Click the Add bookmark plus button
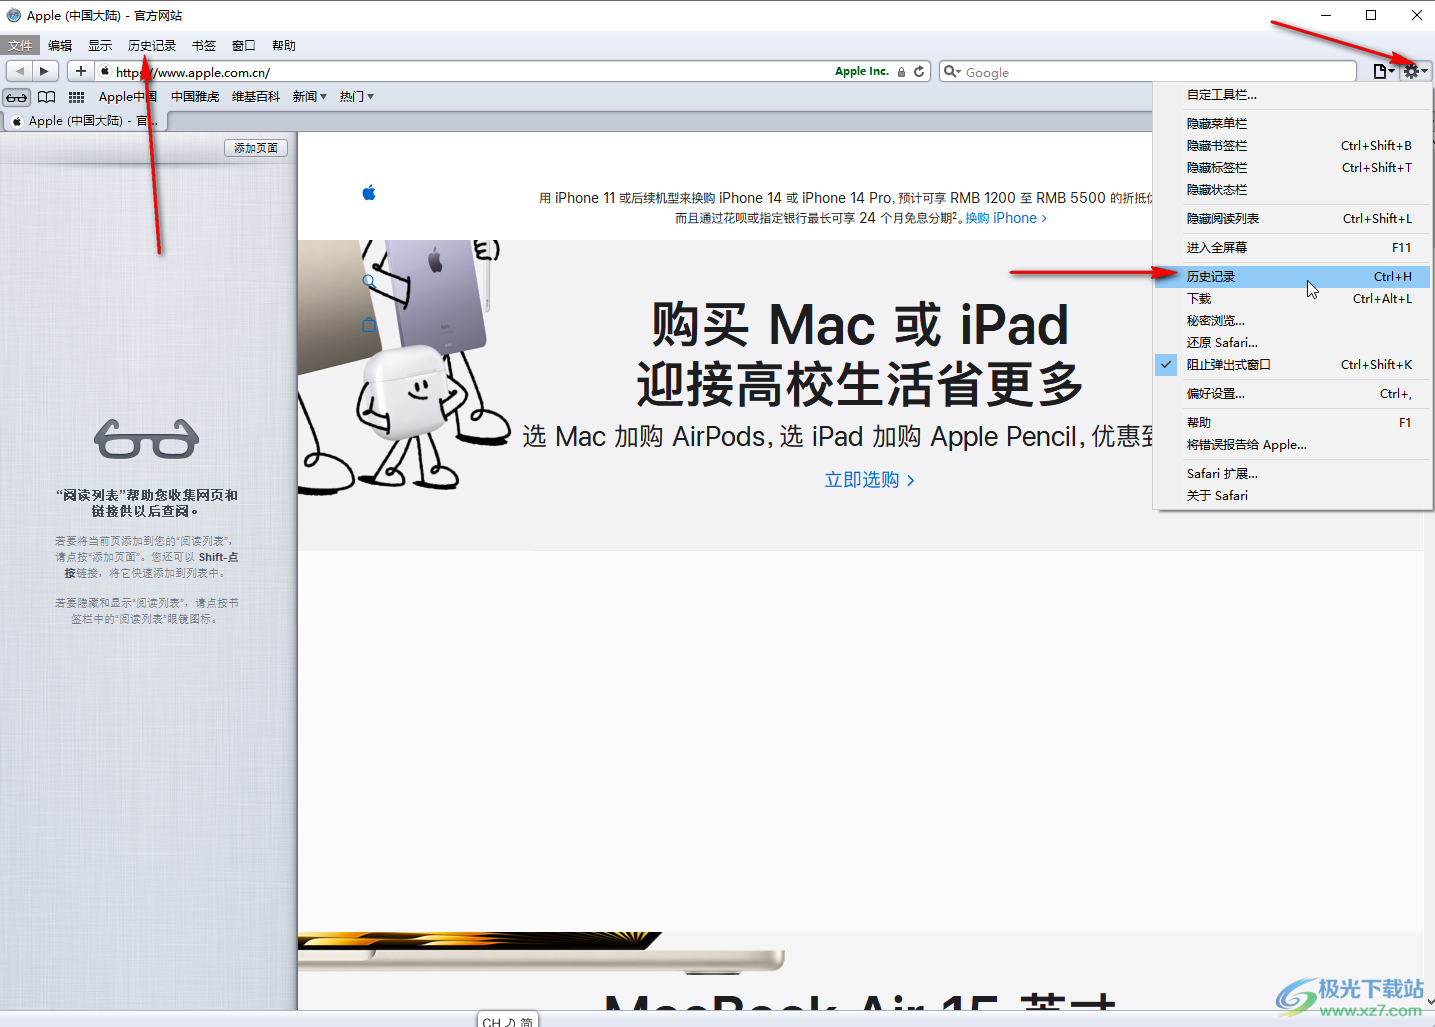1435x1027 pixels. (81, 71)
